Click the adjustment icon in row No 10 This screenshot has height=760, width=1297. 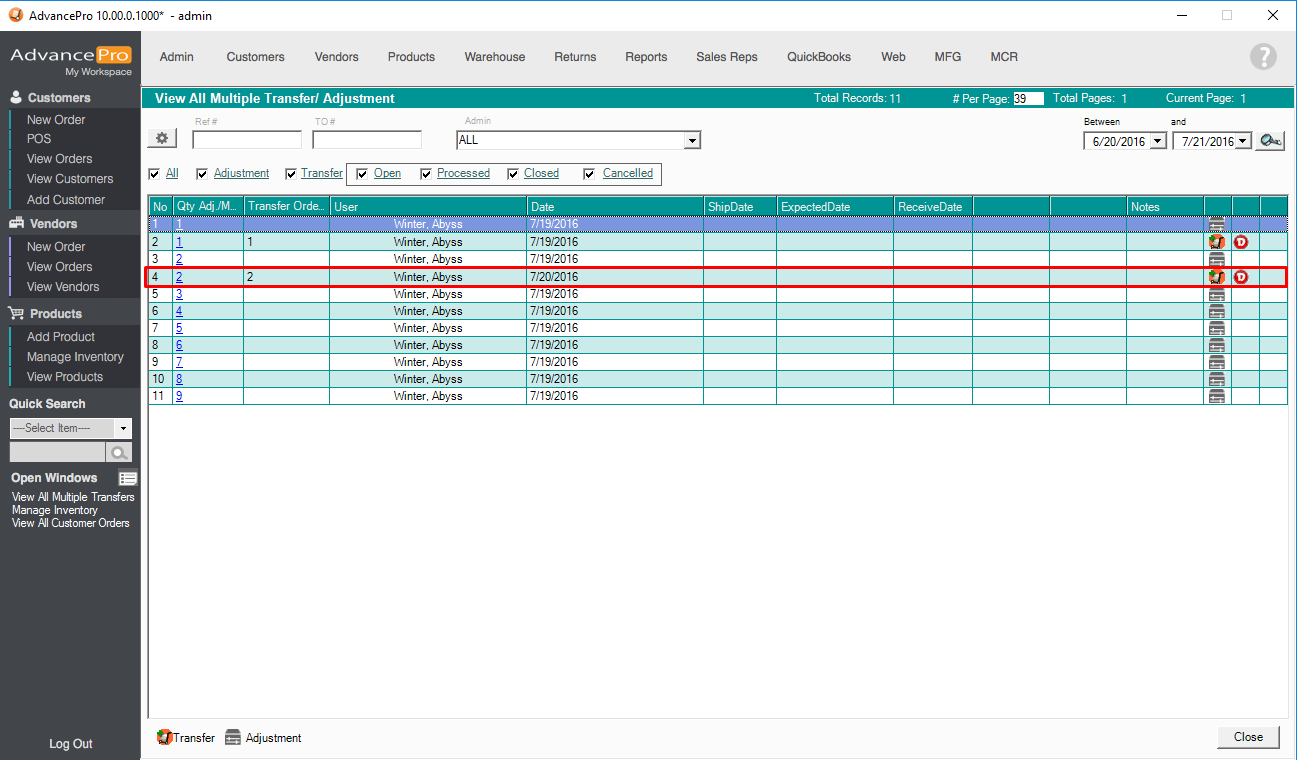click(1217, 379)
